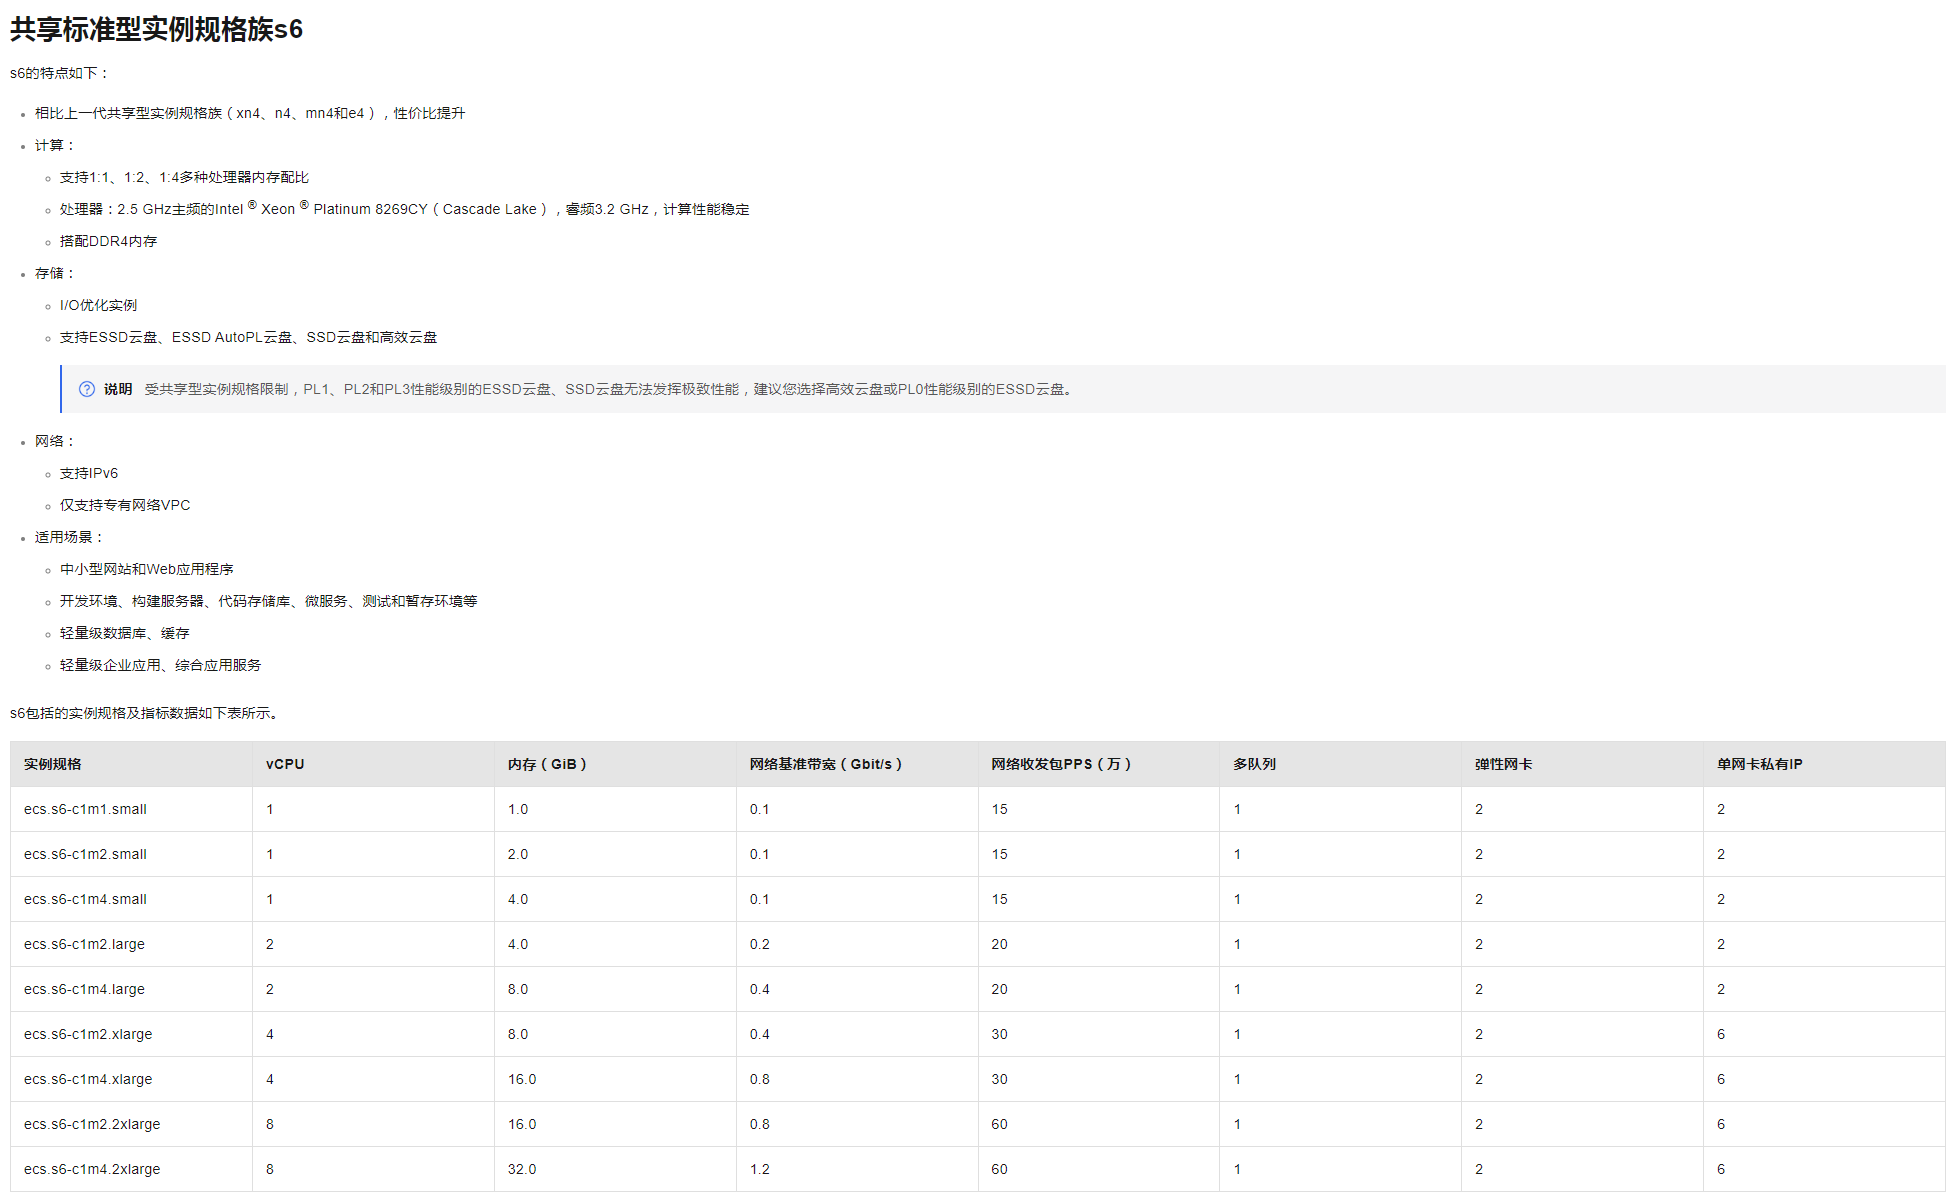Screen dimensions: 1957x1203
Task: Click the 支持IPv6 bullet text
Action: coord(89,473)
